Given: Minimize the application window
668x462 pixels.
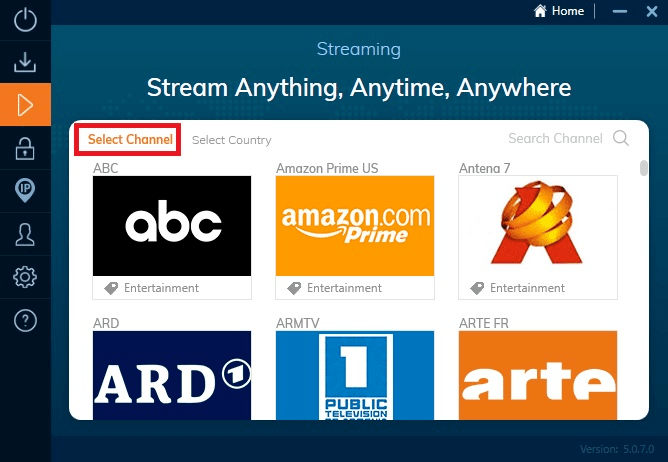Looking at the screenshot, I should tap(619, 12).
